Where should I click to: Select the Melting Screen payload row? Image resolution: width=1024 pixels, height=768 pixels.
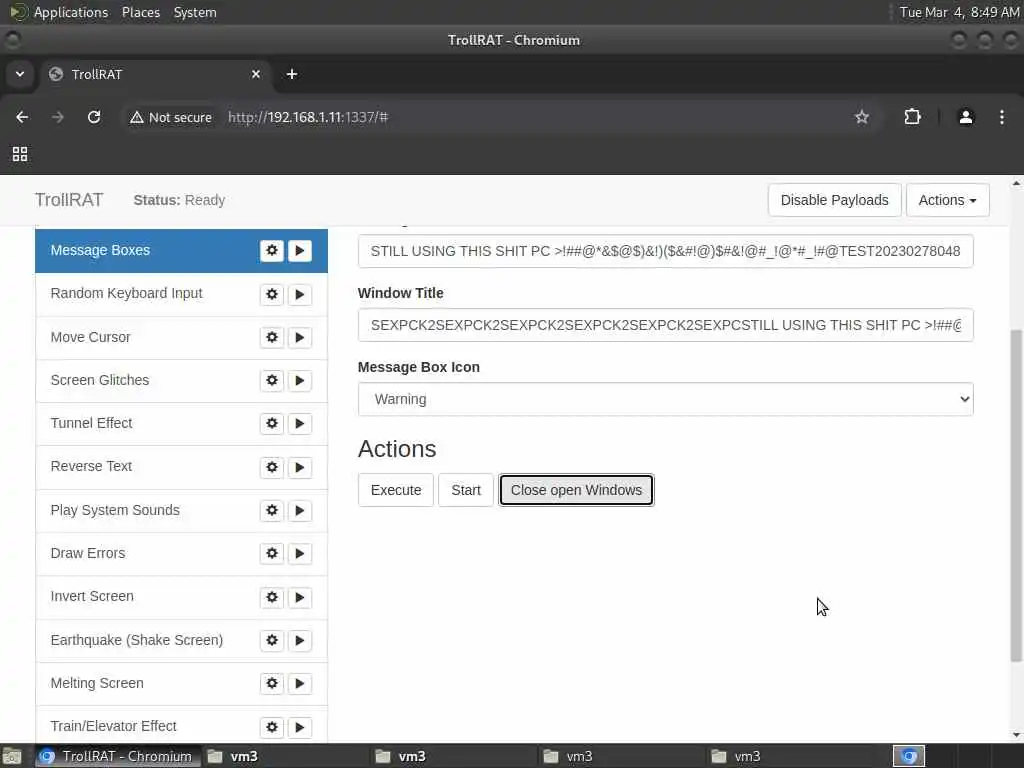point(182,684)
